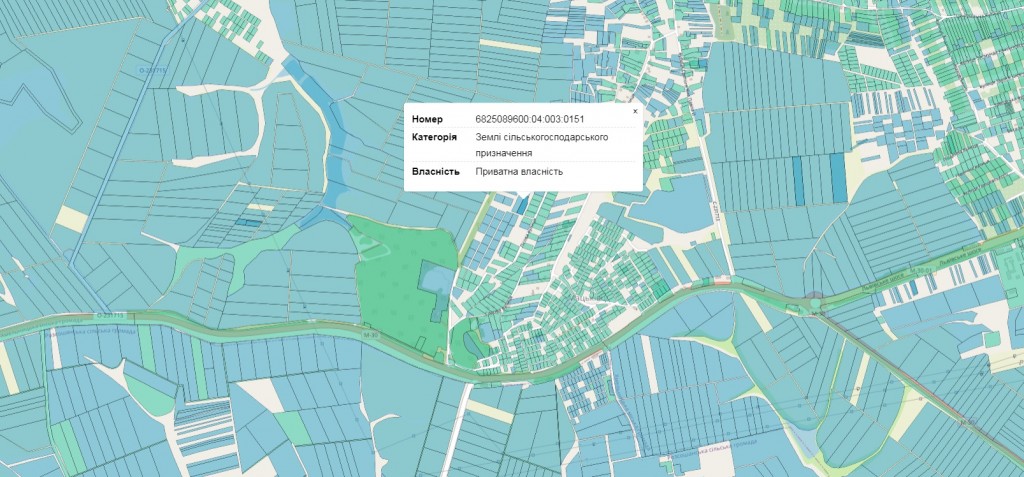
Task: Click the Категорія label in popup
Action: (x=434, y=137)
